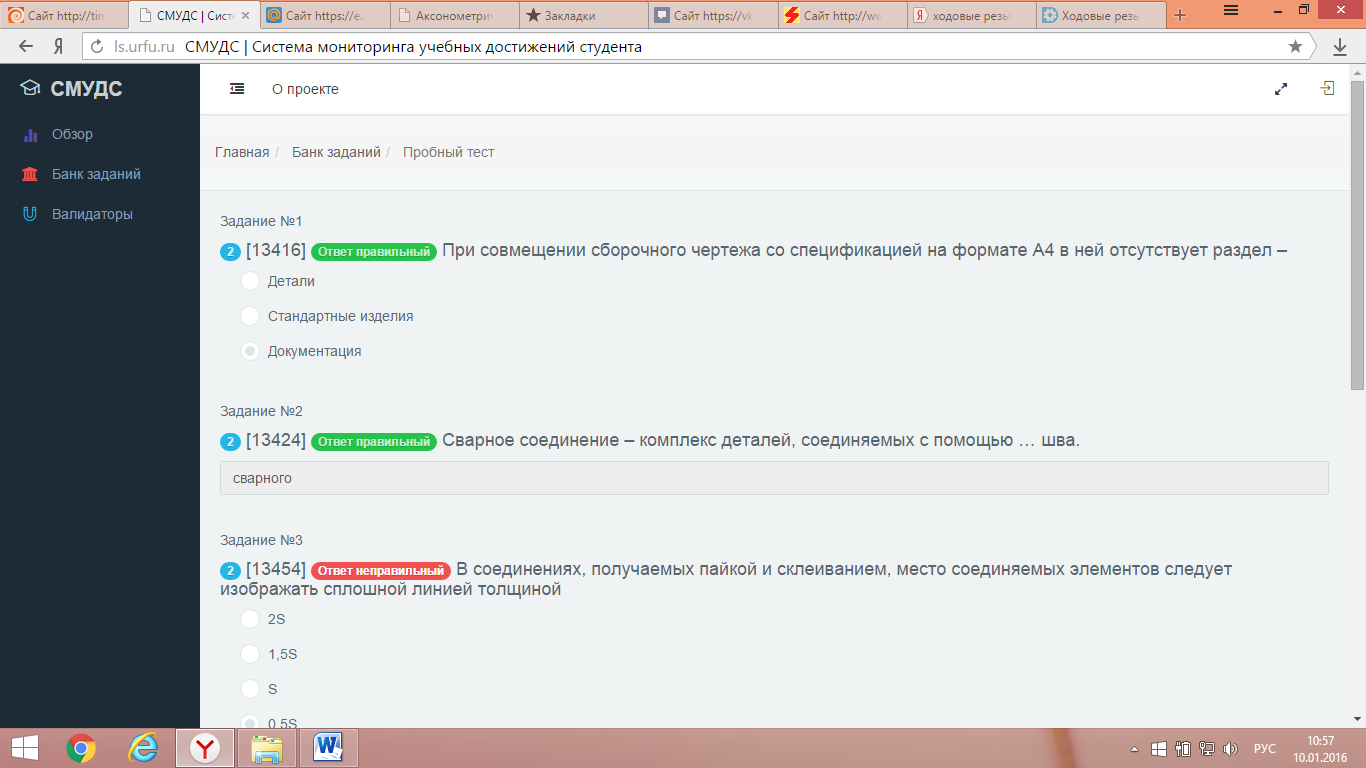Show hidden tray icons arrow
1366x768 pixels.
tap(1134, 749)
